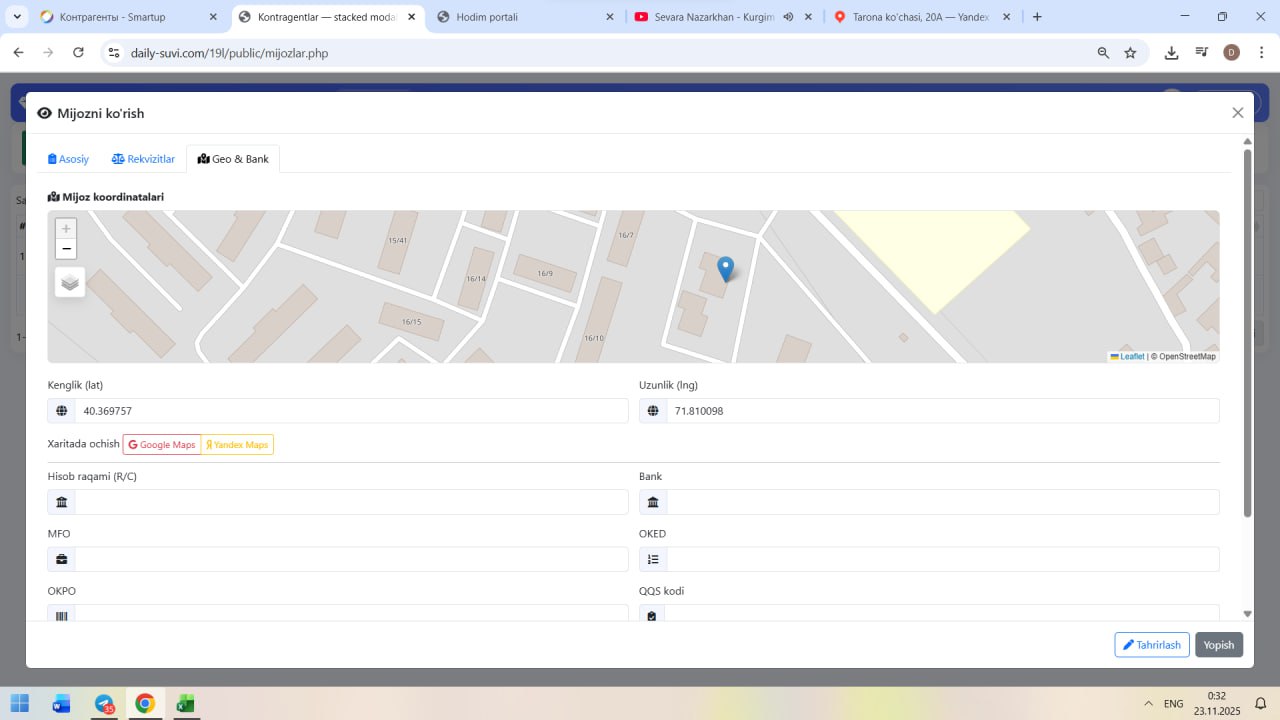Open location in Yandex Maps
The width and height of the screenshot is (1280, 720).
pos(237,445)
